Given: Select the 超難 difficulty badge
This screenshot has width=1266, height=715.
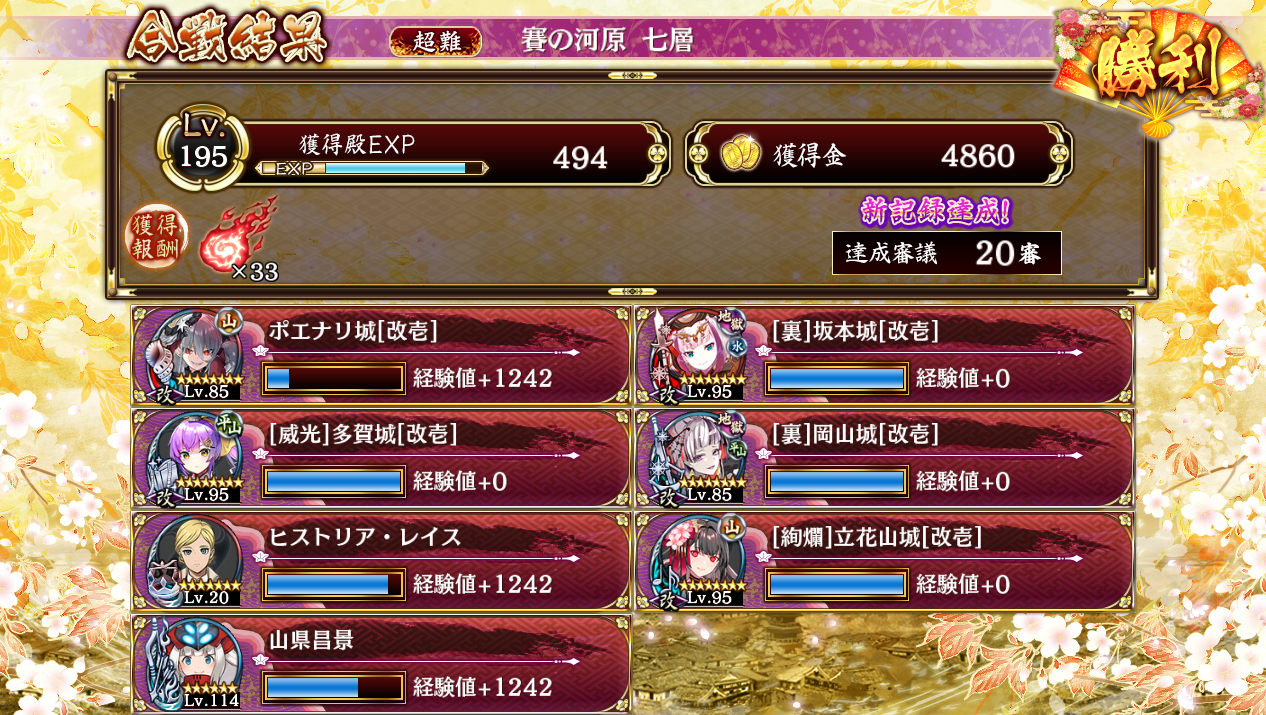Looking at the screenshot, I should click(435, 41).
